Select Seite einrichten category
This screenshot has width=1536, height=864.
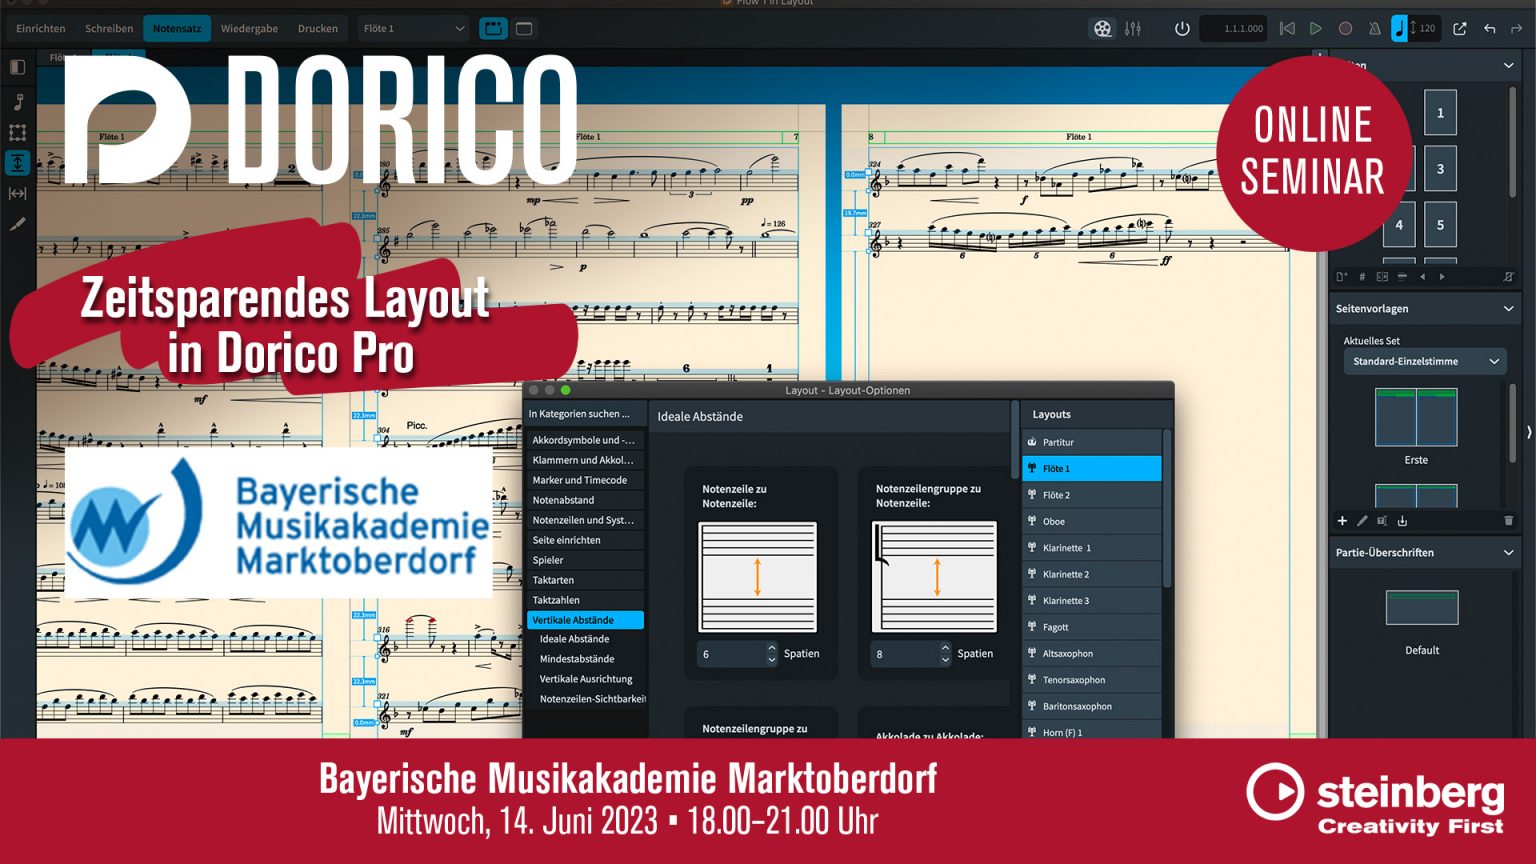coord(585,540)
